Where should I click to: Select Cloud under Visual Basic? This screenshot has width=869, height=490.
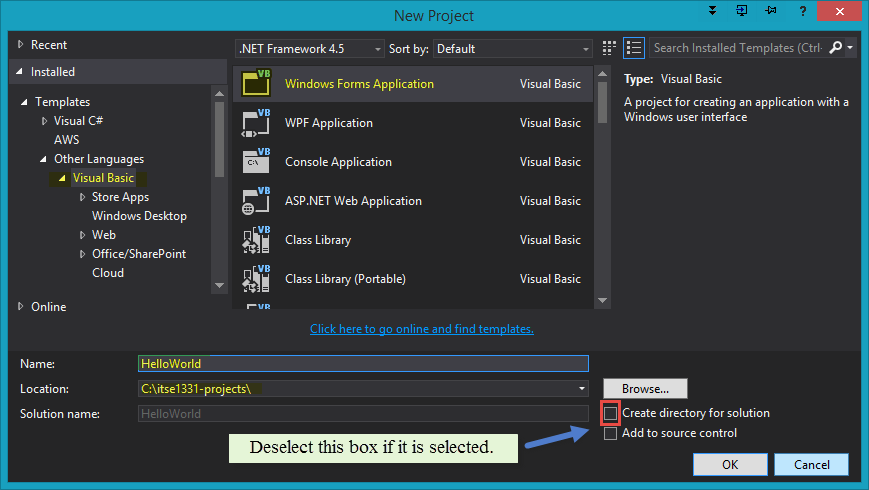[108, 273]
